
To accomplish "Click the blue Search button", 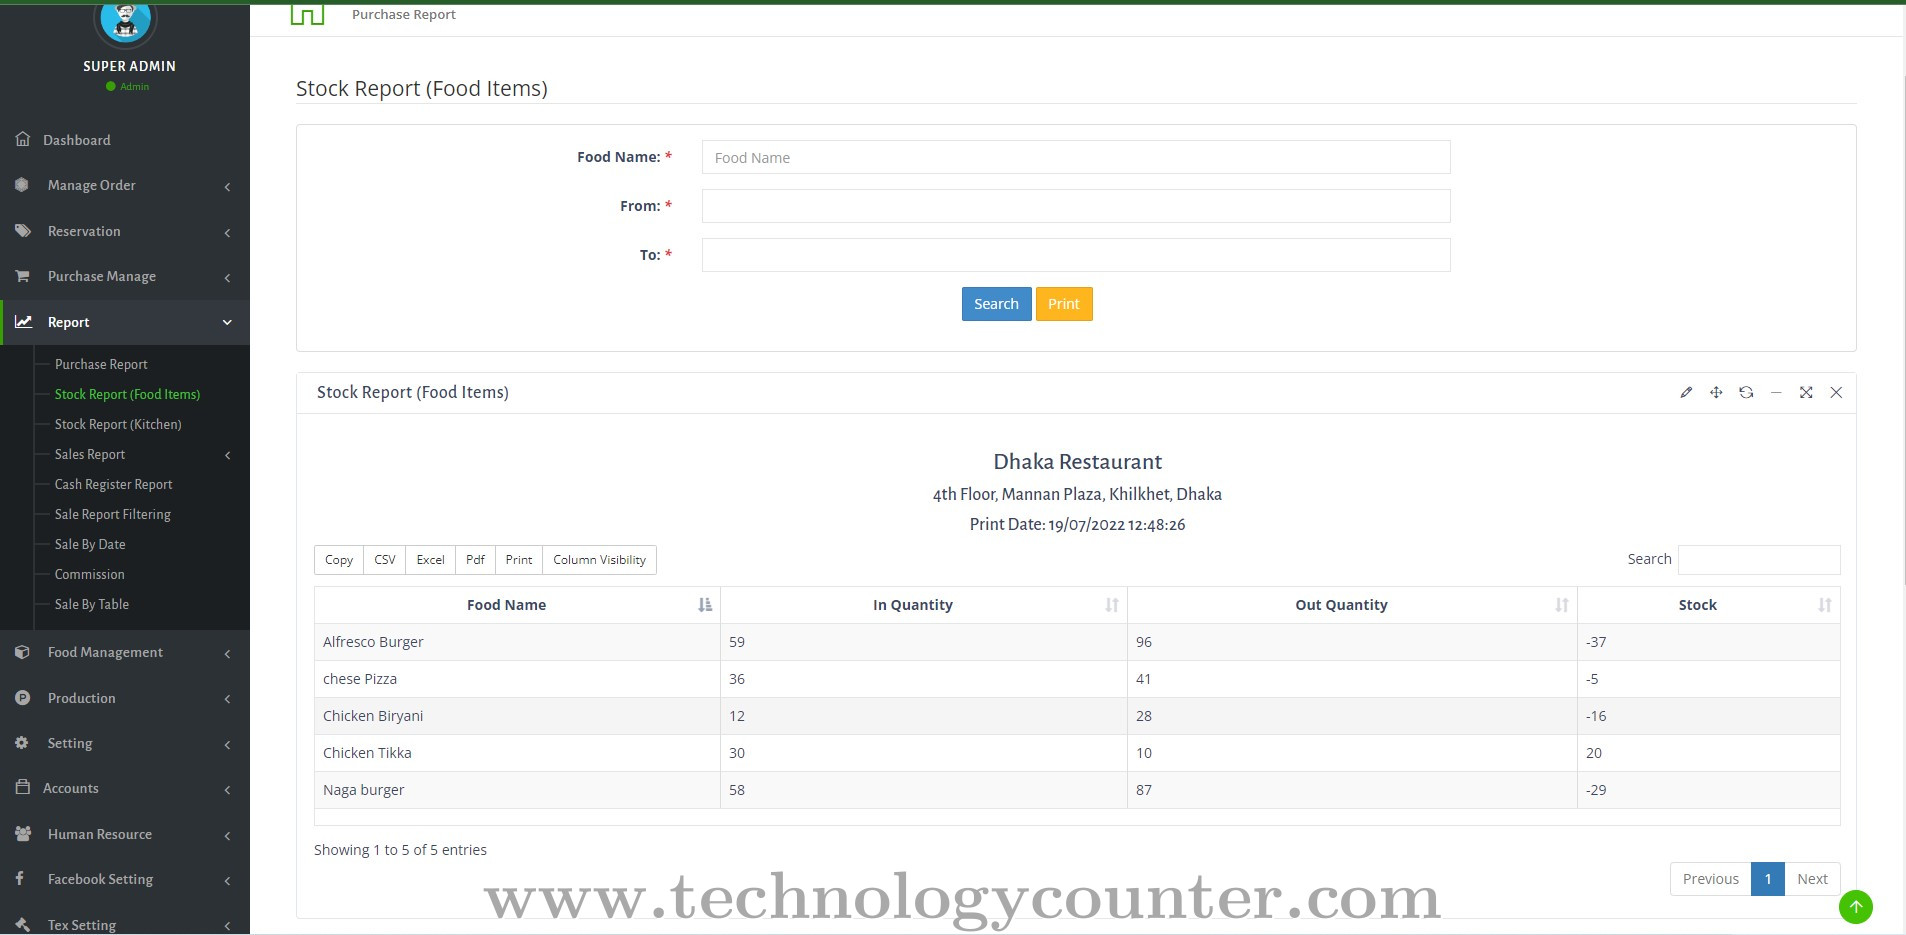I will coord(996,304).
